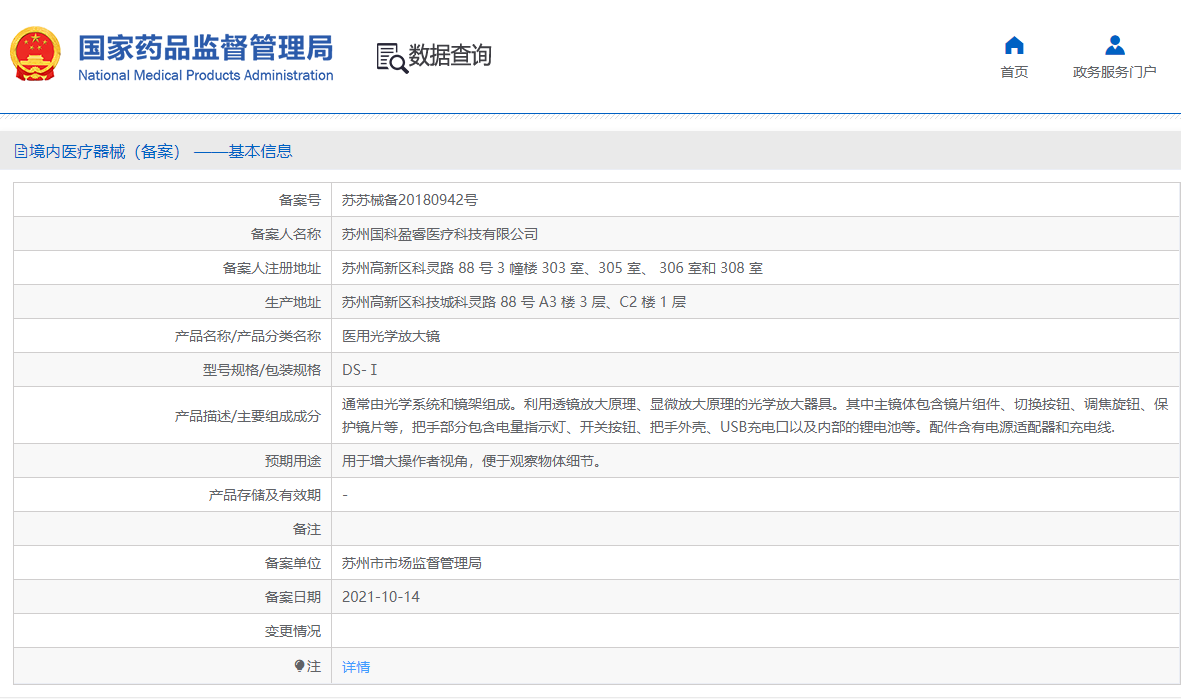Image resolution: width=1181 pixels, height=699 pixels.
Task: Click the lightbulb icon beside 注
Action: pyautogui.click(x=298, y=666)
